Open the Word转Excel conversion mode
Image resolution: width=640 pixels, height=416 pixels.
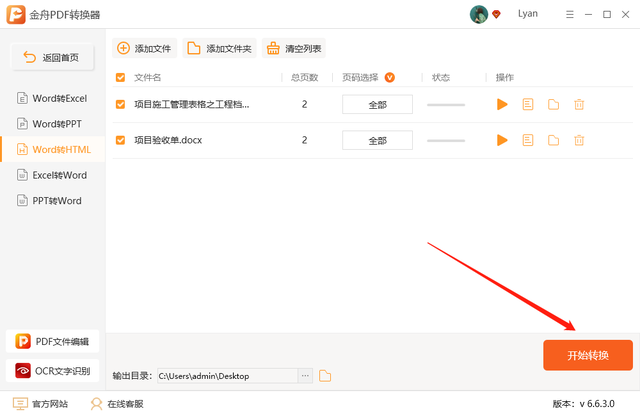pyautogui.click(x=52, y=98)
